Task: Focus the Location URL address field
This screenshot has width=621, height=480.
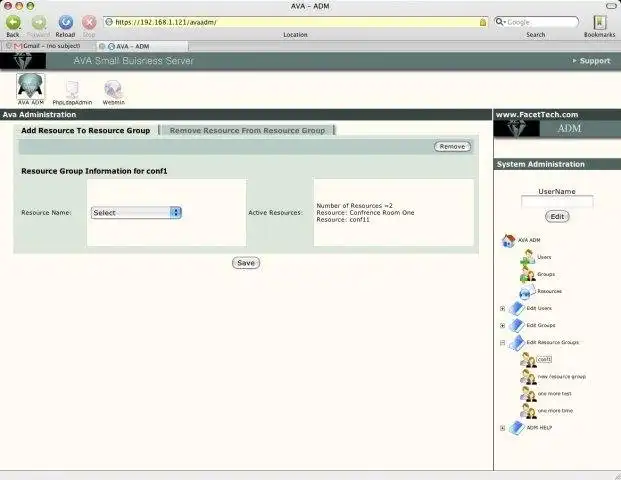Action: tap(296, 22)
